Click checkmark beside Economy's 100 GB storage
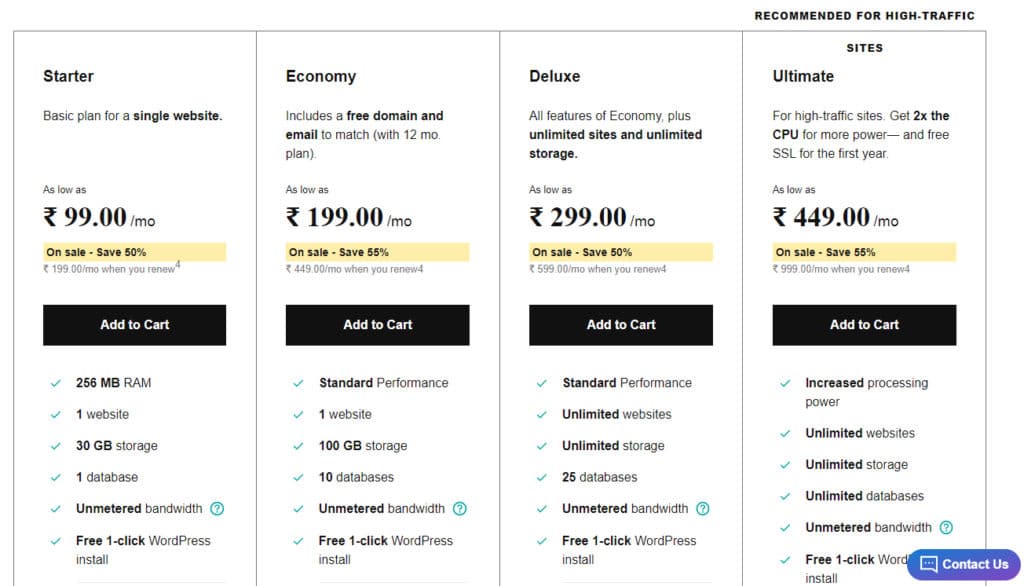 click(298, 446)
